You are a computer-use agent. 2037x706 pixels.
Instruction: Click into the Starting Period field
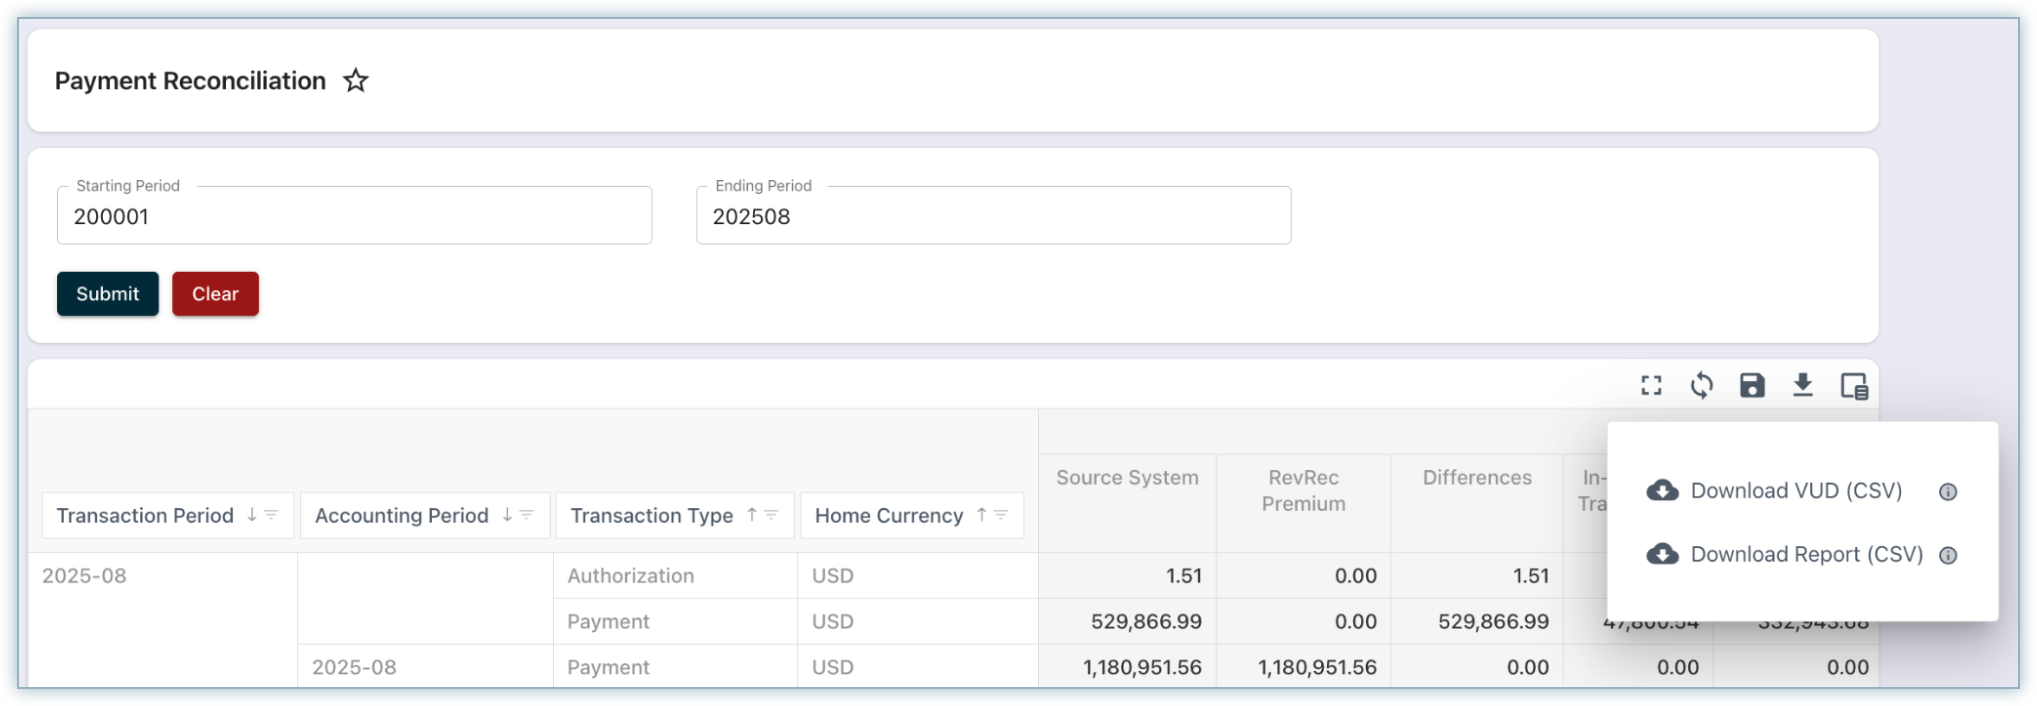354,217
